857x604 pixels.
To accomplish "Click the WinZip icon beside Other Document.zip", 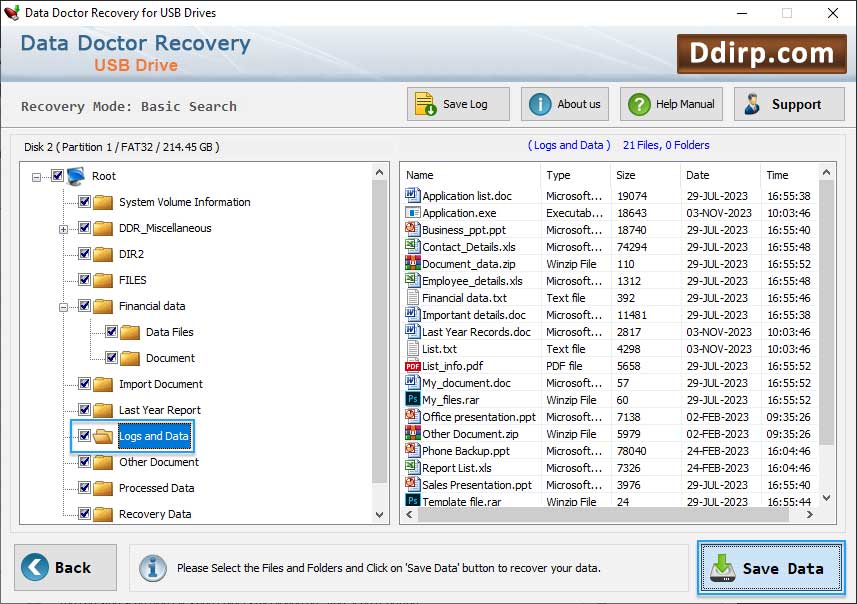I will click(412, 433).
